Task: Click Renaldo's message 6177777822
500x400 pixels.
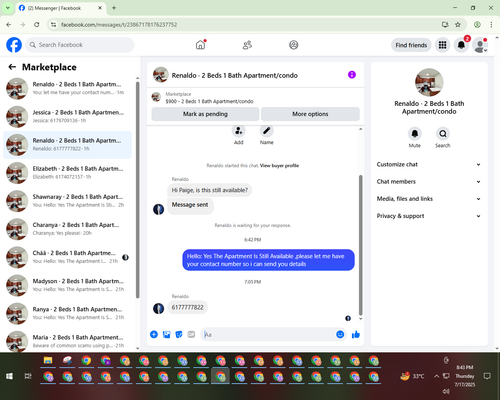Action: pyautogui.click(x=188, y=307)
